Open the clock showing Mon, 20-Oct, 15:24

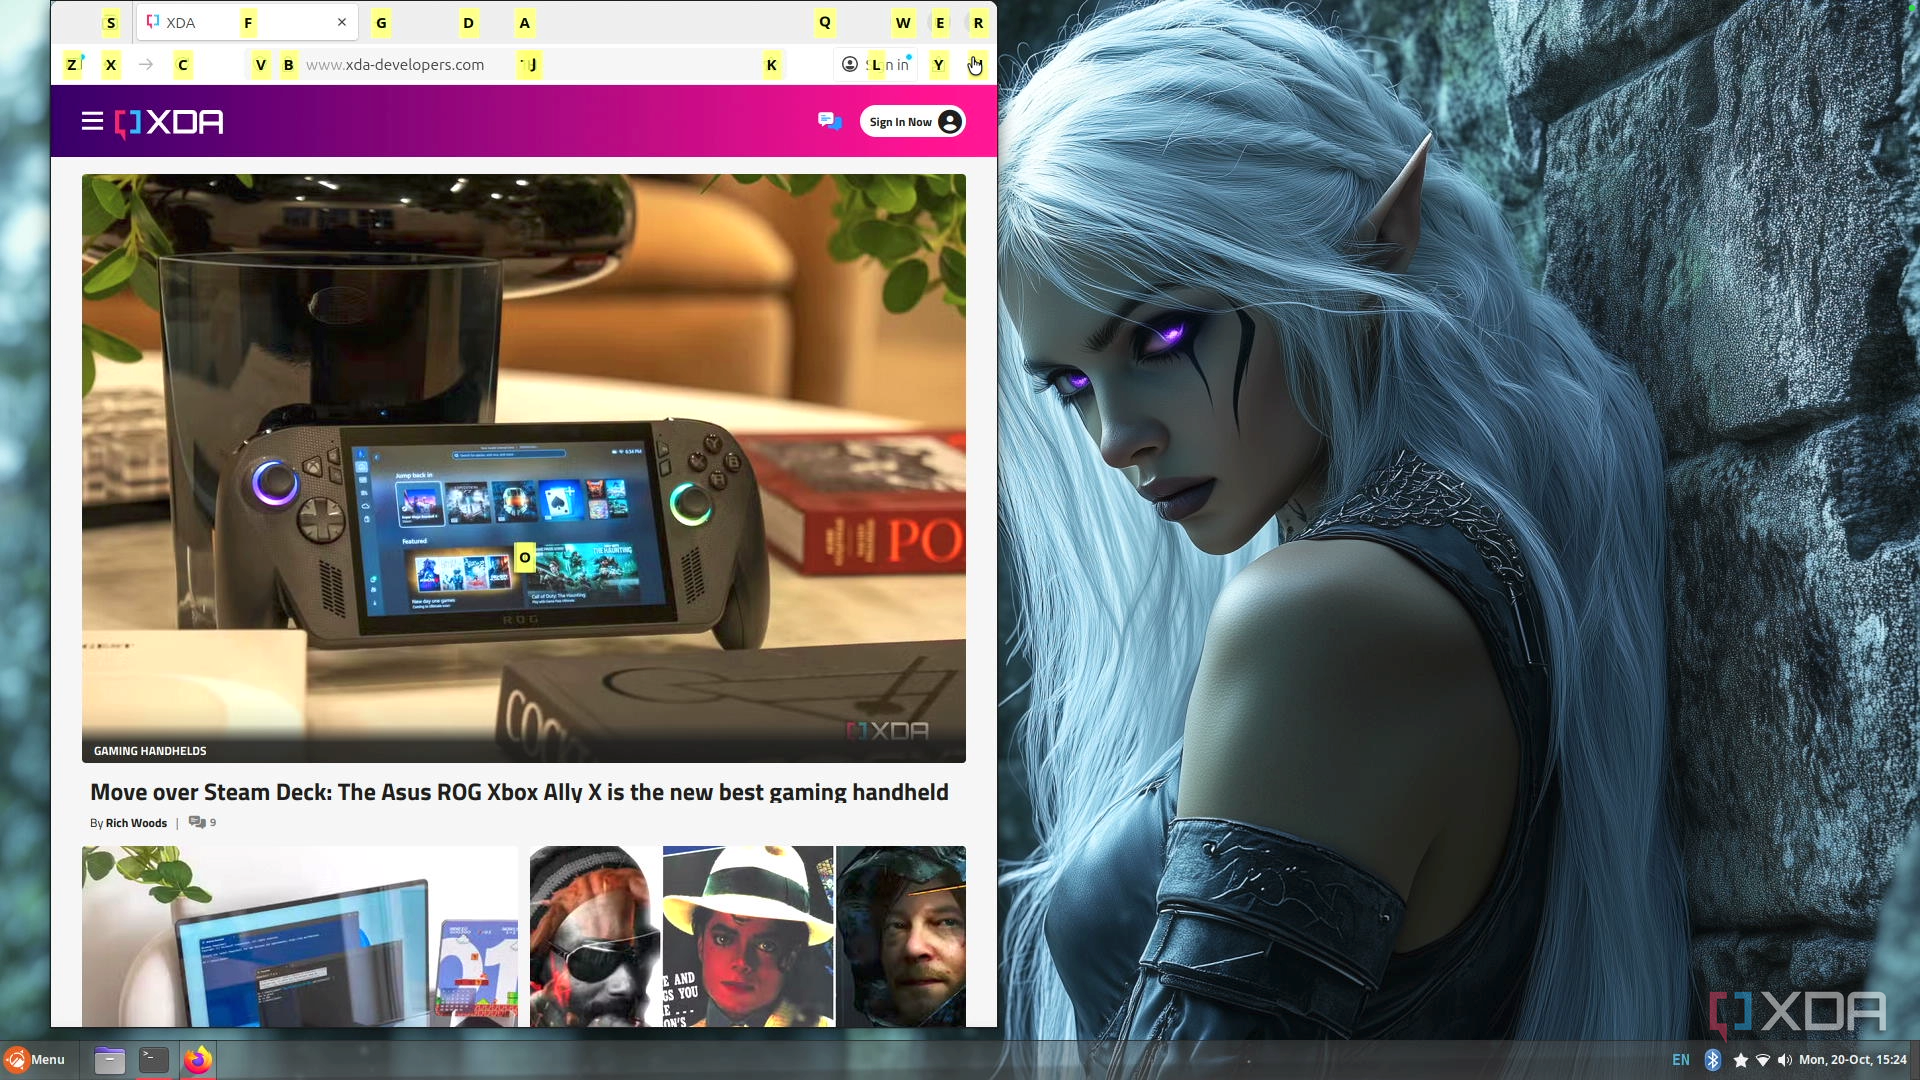pos(1852,1060)
